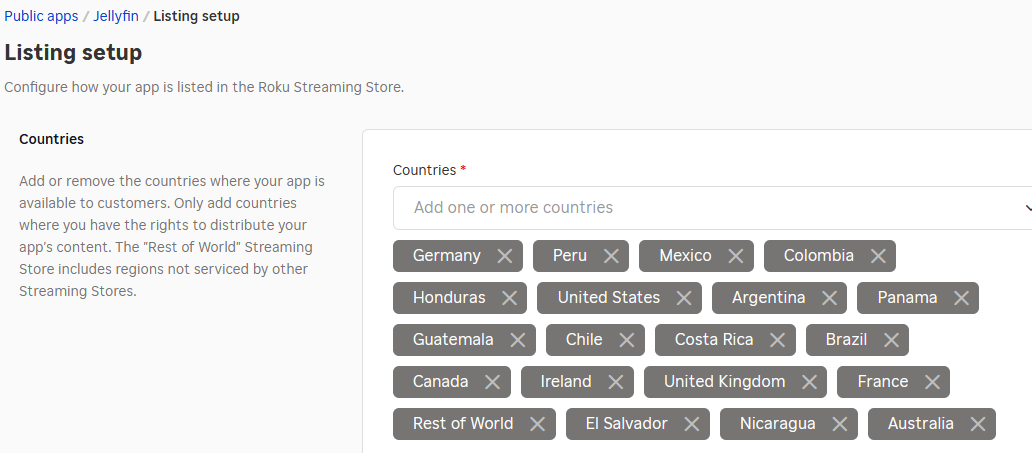
Task: Click the X next to Guatemala
Action: [517, 340]
